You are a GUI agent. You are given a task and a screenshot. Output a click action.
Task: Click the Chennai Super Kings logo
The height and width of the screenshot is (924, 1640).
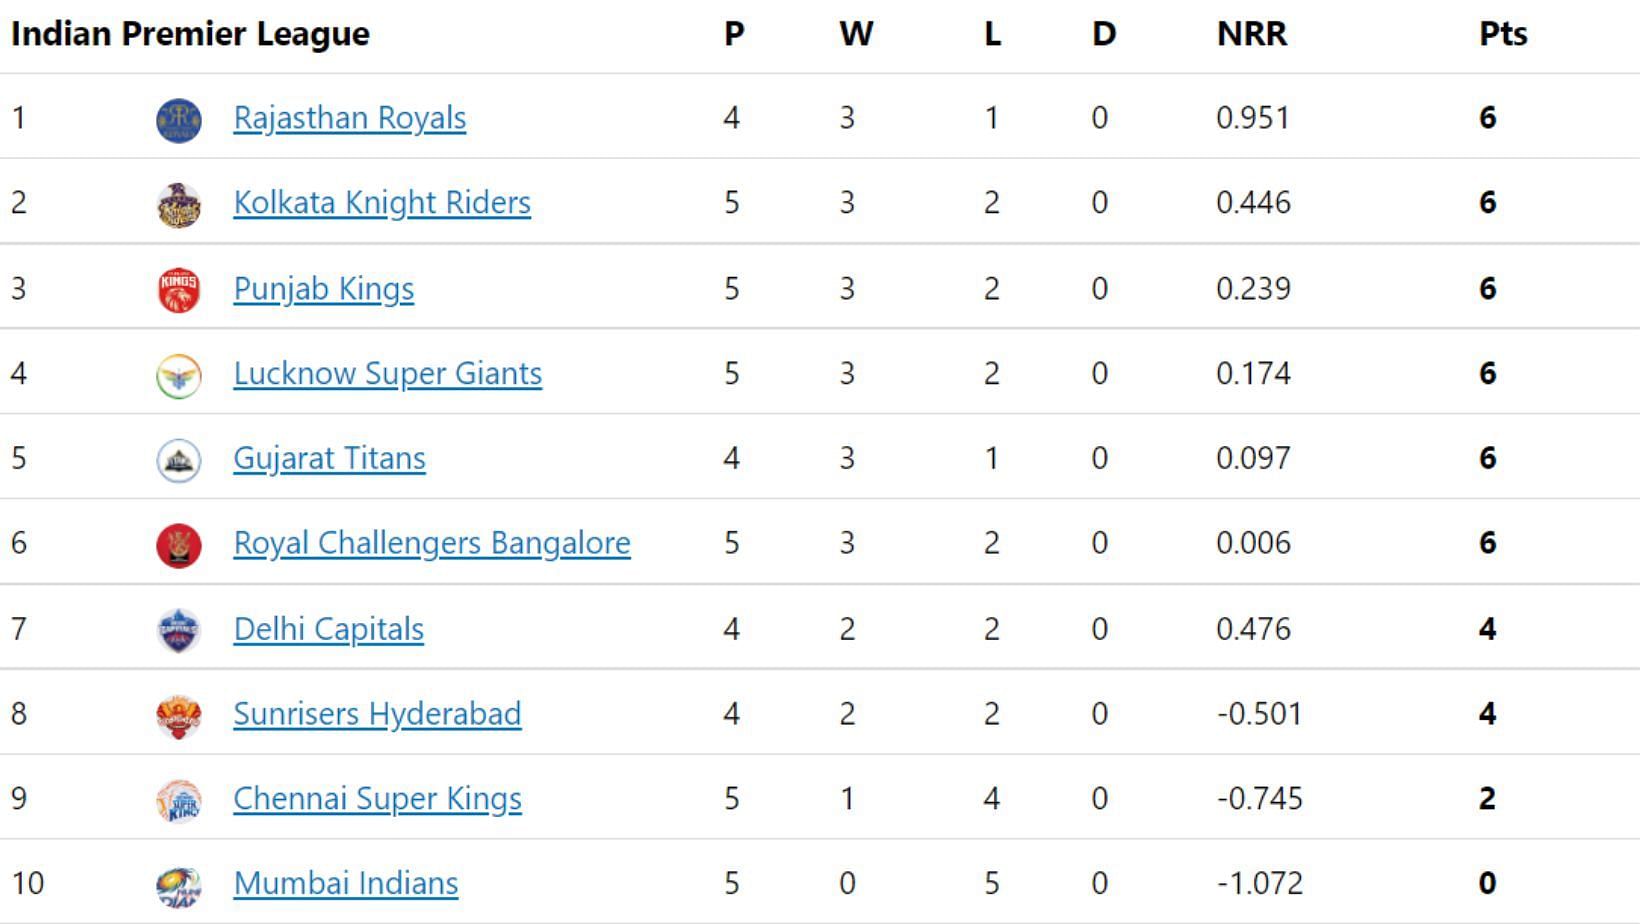(x=179, y=800)
